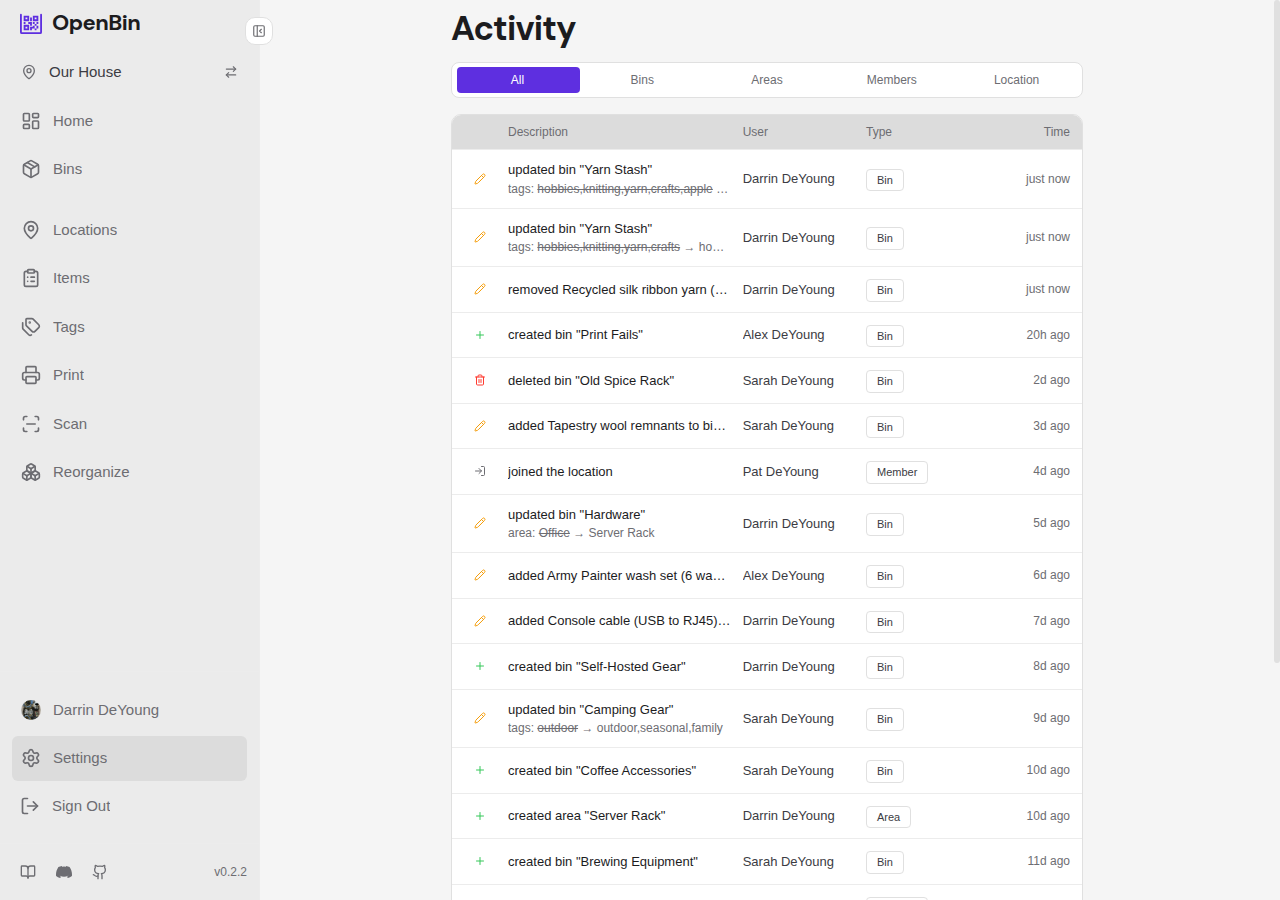Collapse the sidebar panel

[x=259, y=31]
